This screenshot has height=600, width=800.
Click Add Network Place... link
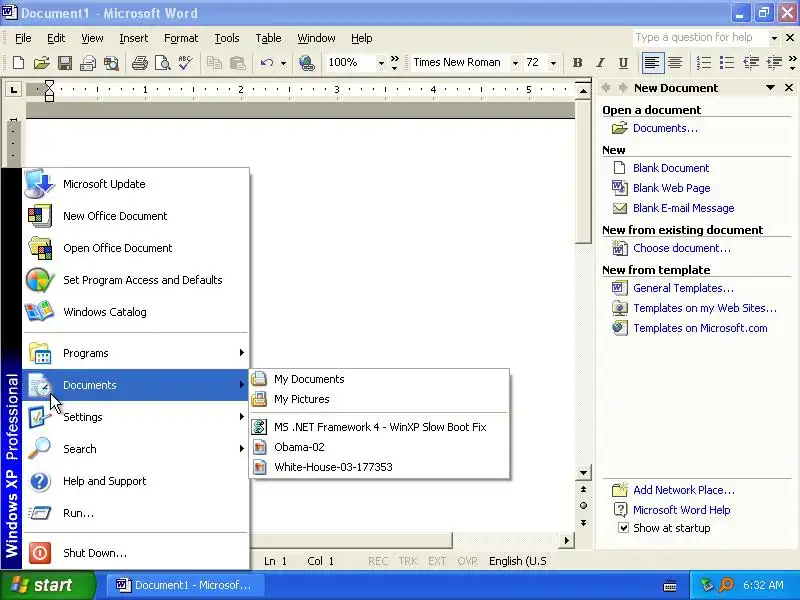click(684, 490)
